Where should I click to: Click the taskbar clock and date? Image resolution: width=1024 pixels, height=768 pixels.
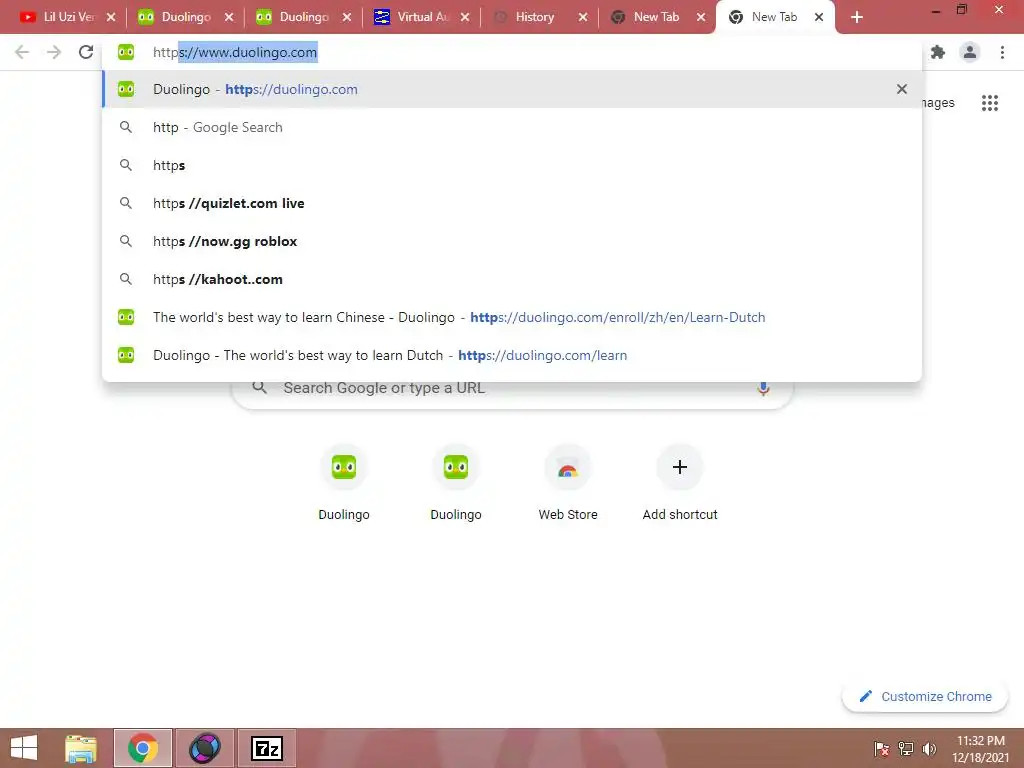click(x=980, y=749)
